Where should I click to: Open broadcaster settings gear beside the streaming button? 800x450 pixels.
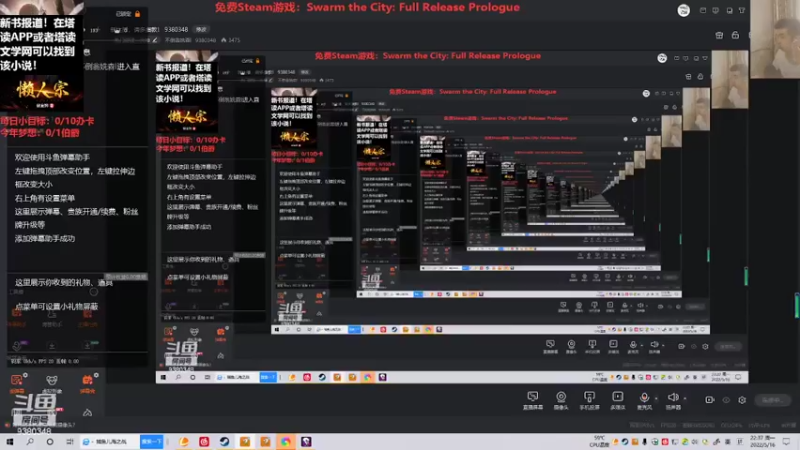coord(742,400)
